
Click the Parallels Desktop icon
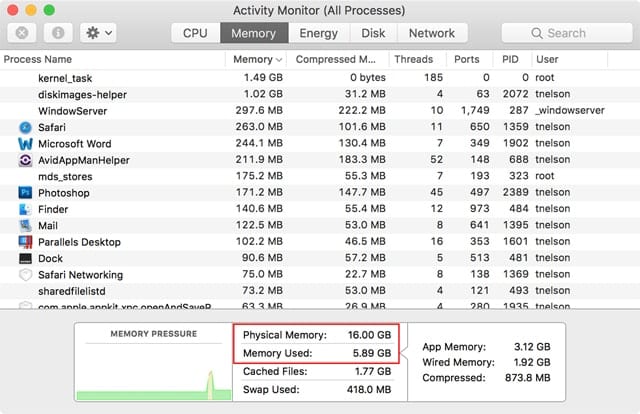[25, 242]
